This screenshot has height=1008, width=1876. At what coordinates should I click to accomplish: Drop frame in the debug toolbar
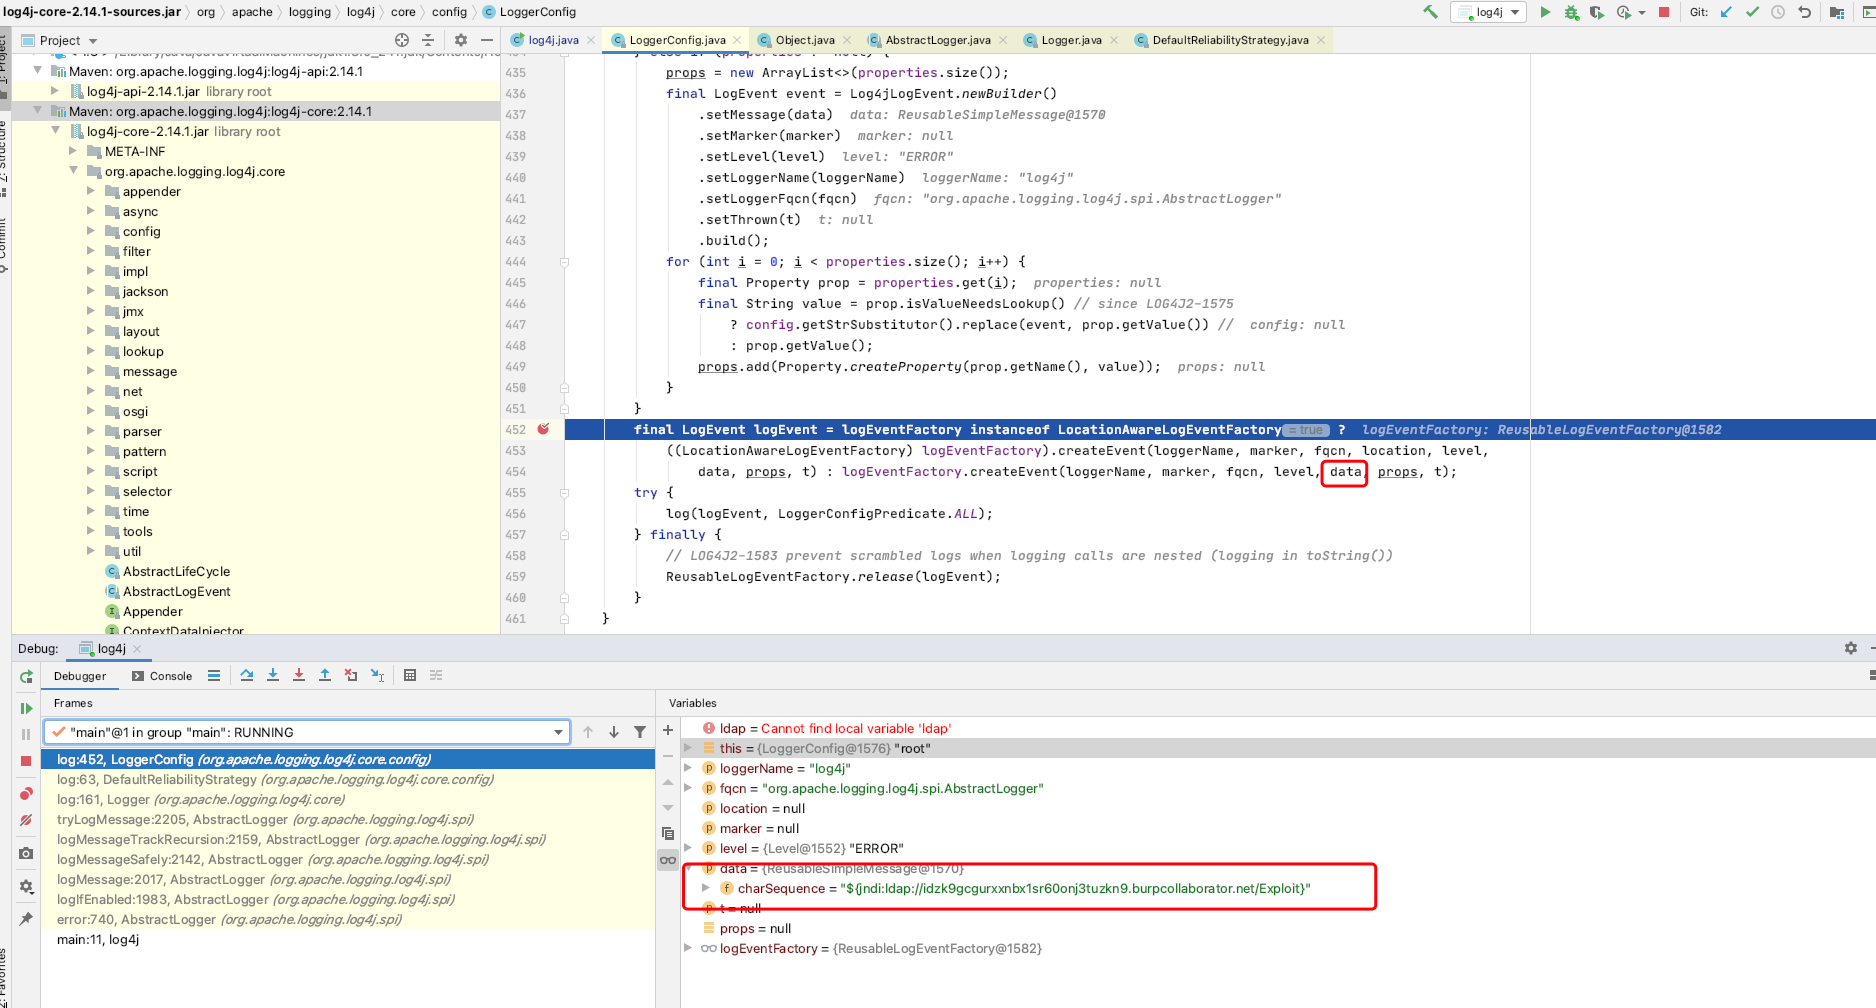tap(351, 675)
